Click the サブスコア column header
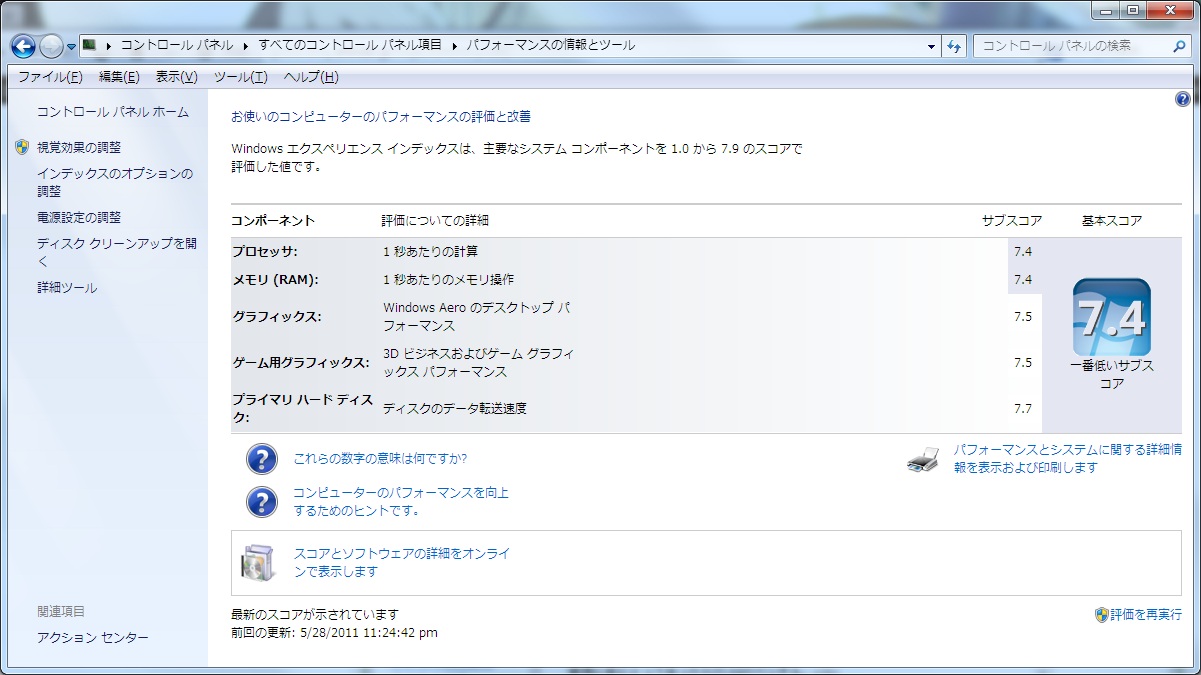The image size is (1201, 675). (x=1012, y=220)
